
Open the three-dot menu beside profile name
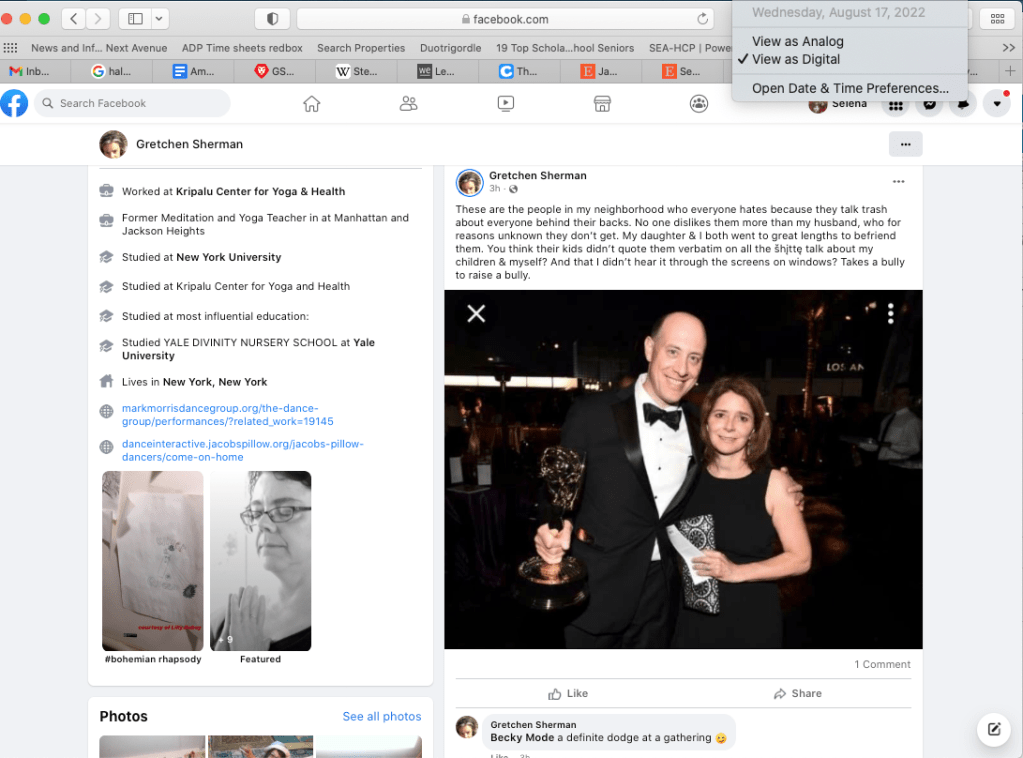905,144
